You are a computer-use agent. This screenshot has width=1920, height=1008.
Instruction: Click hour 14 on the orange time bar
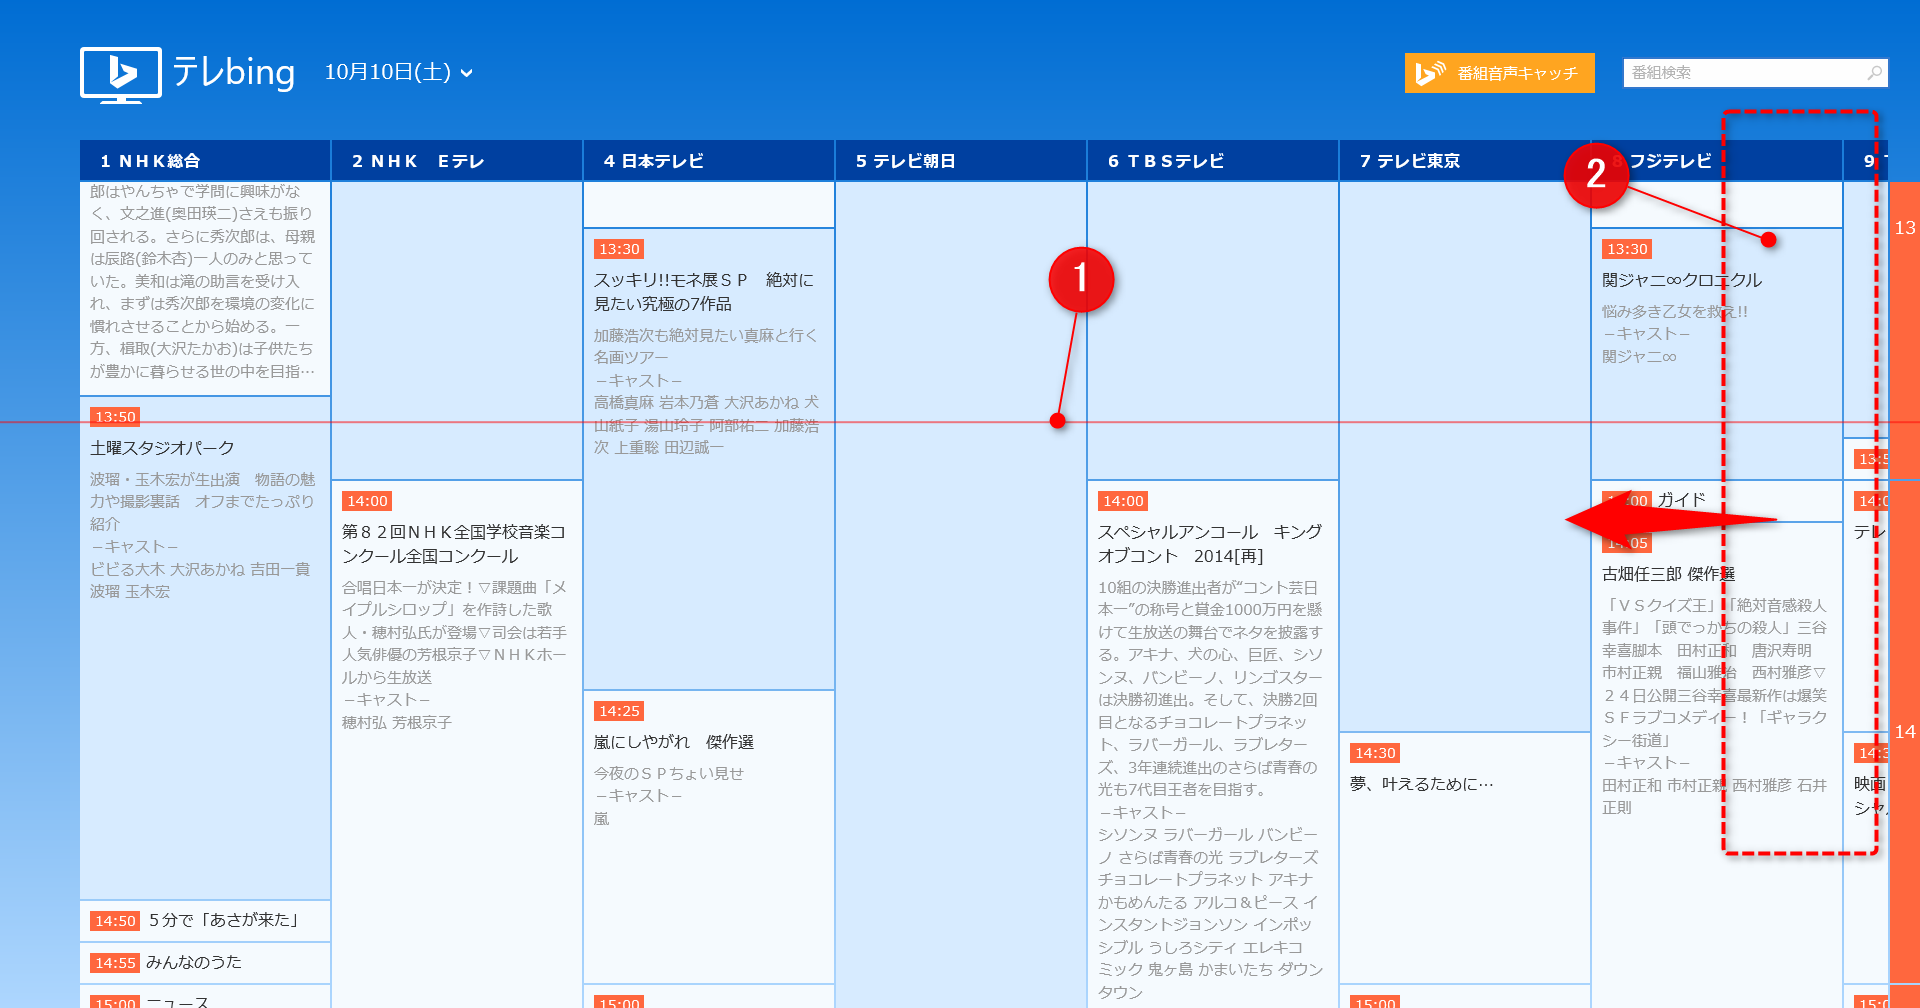[1905, 732]
